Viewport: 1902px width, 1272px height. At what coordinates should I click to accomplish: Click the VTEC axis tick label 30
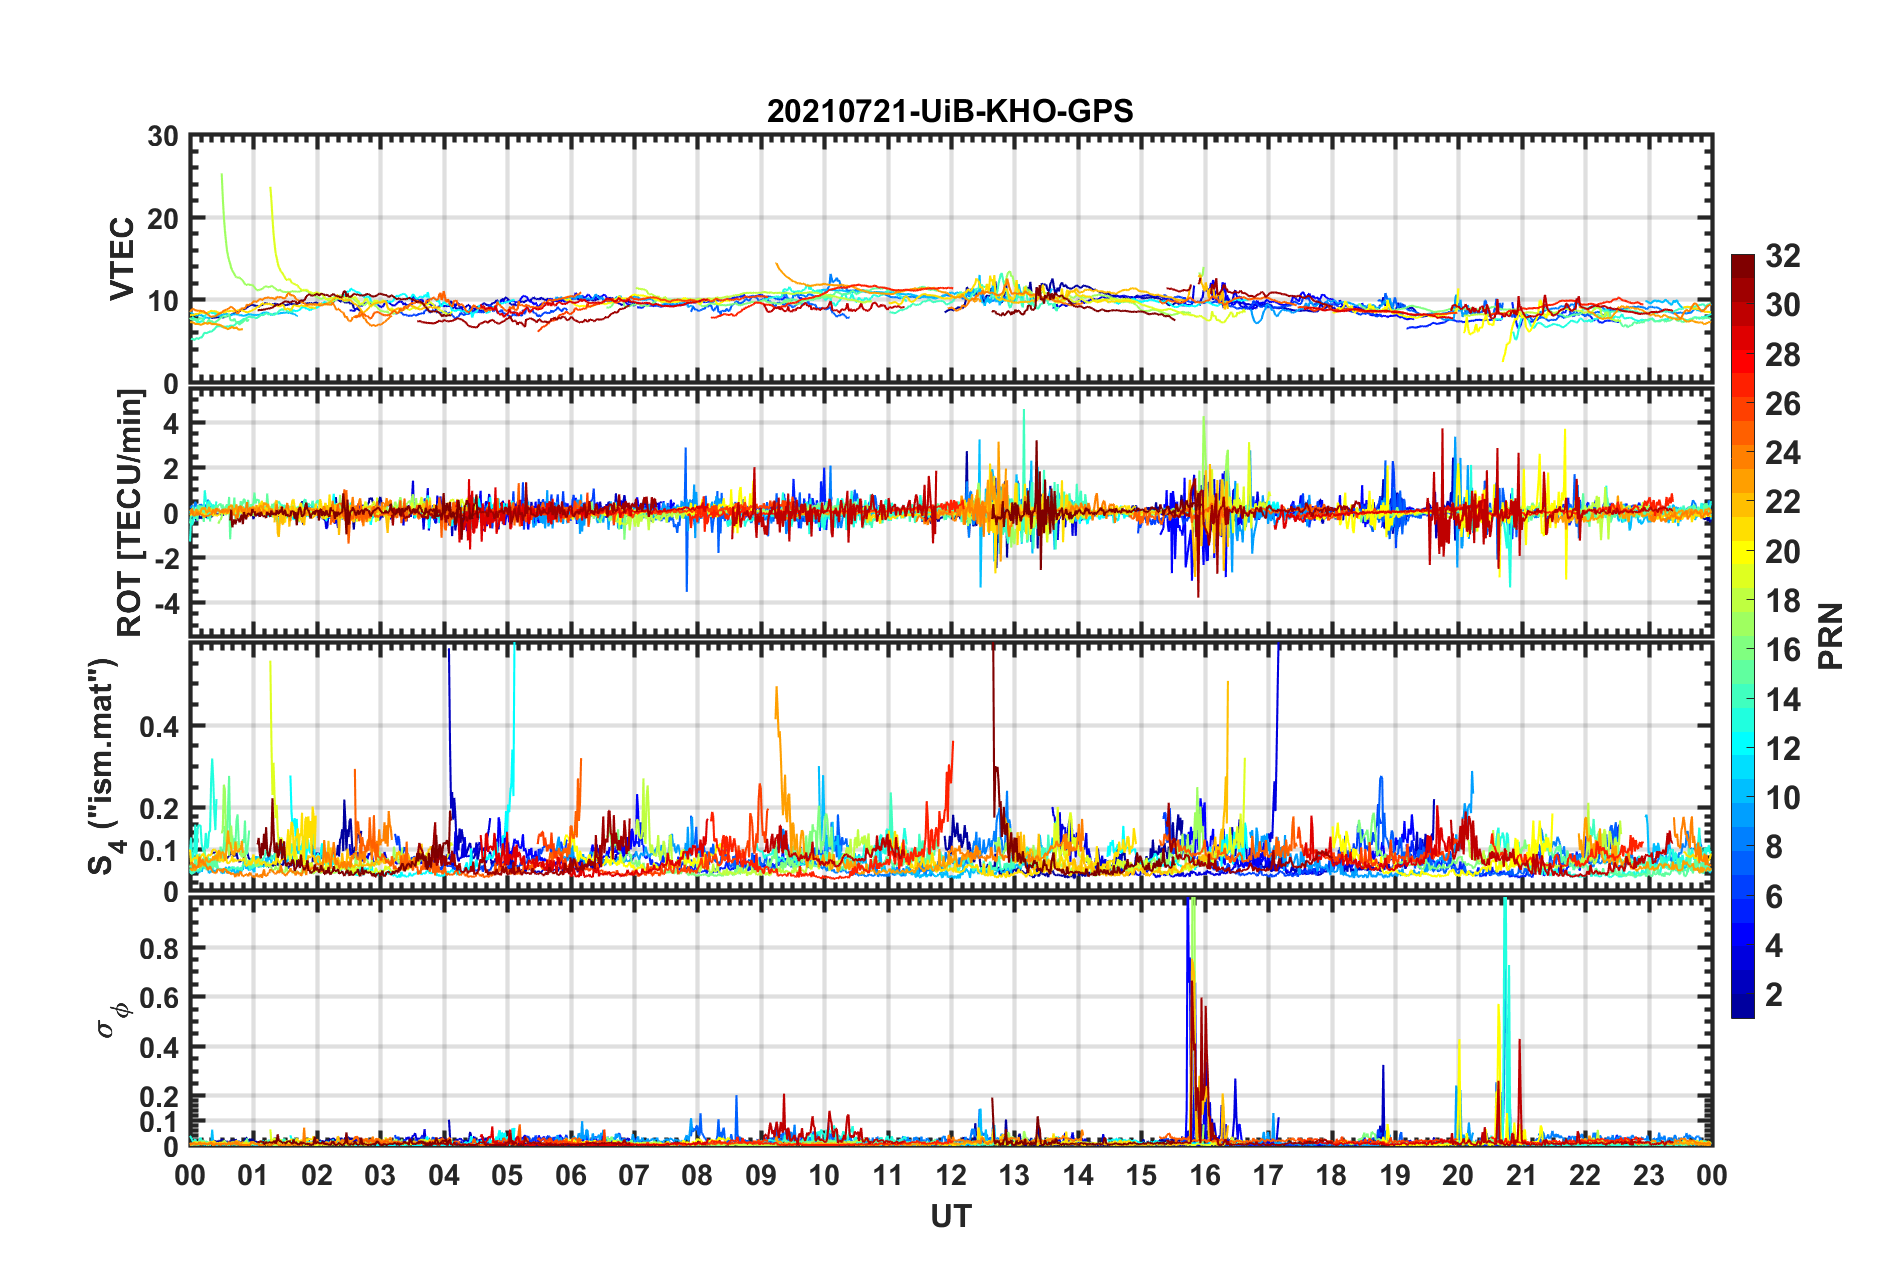click(x=163, y=137)
